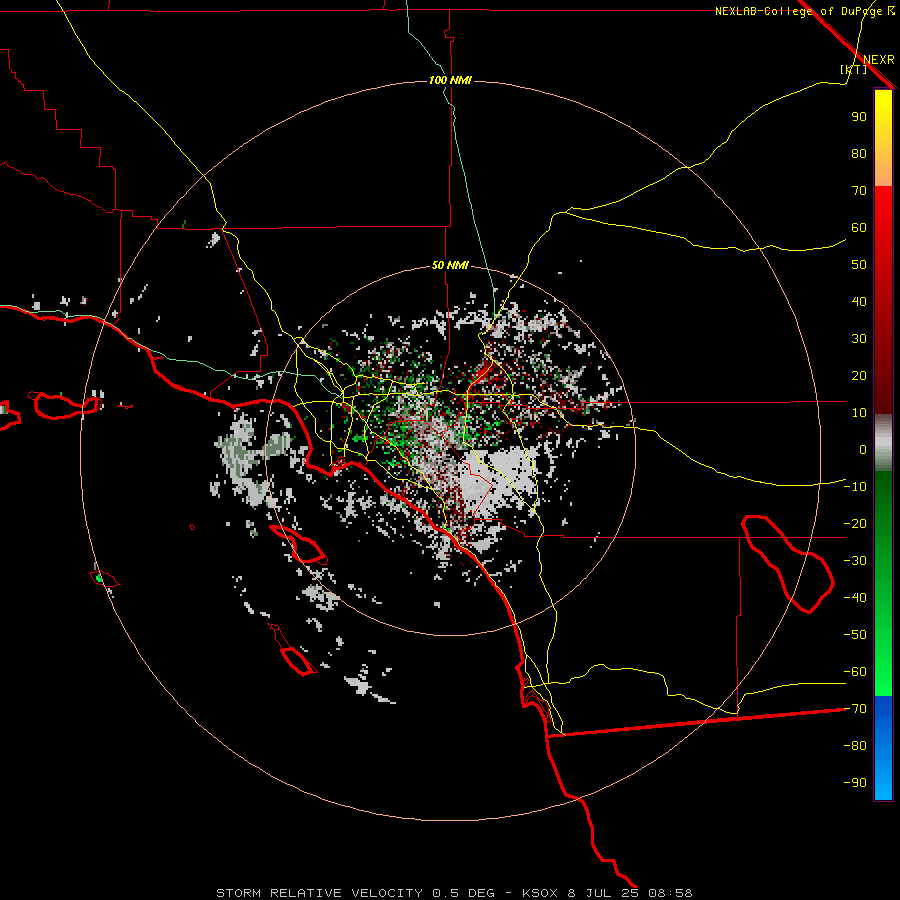This screenshot has width=900, height=900.
Task: Click the -30 scale value
Action: (x=855, y=561)
